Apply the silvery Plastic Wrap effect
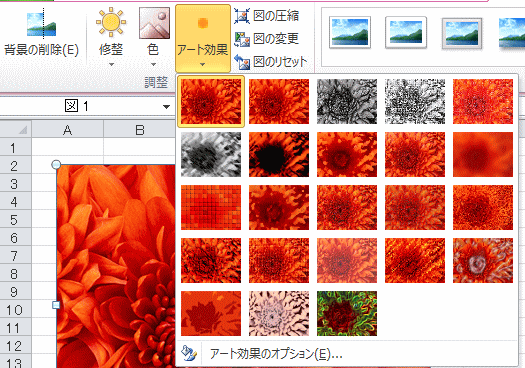Screen dimensions: 525x368 pyautogui.click(x=483, y=261)
